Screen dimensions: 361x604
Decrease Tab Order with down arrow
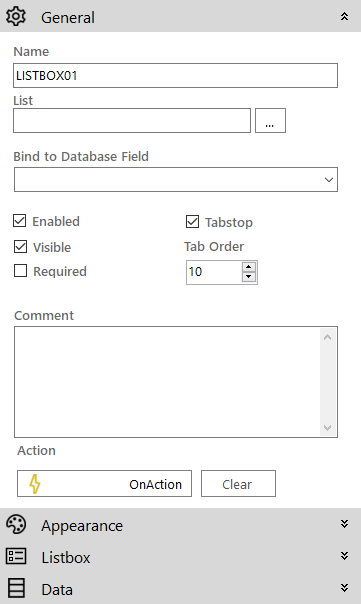pyautogui.click(x=249, y=277)
